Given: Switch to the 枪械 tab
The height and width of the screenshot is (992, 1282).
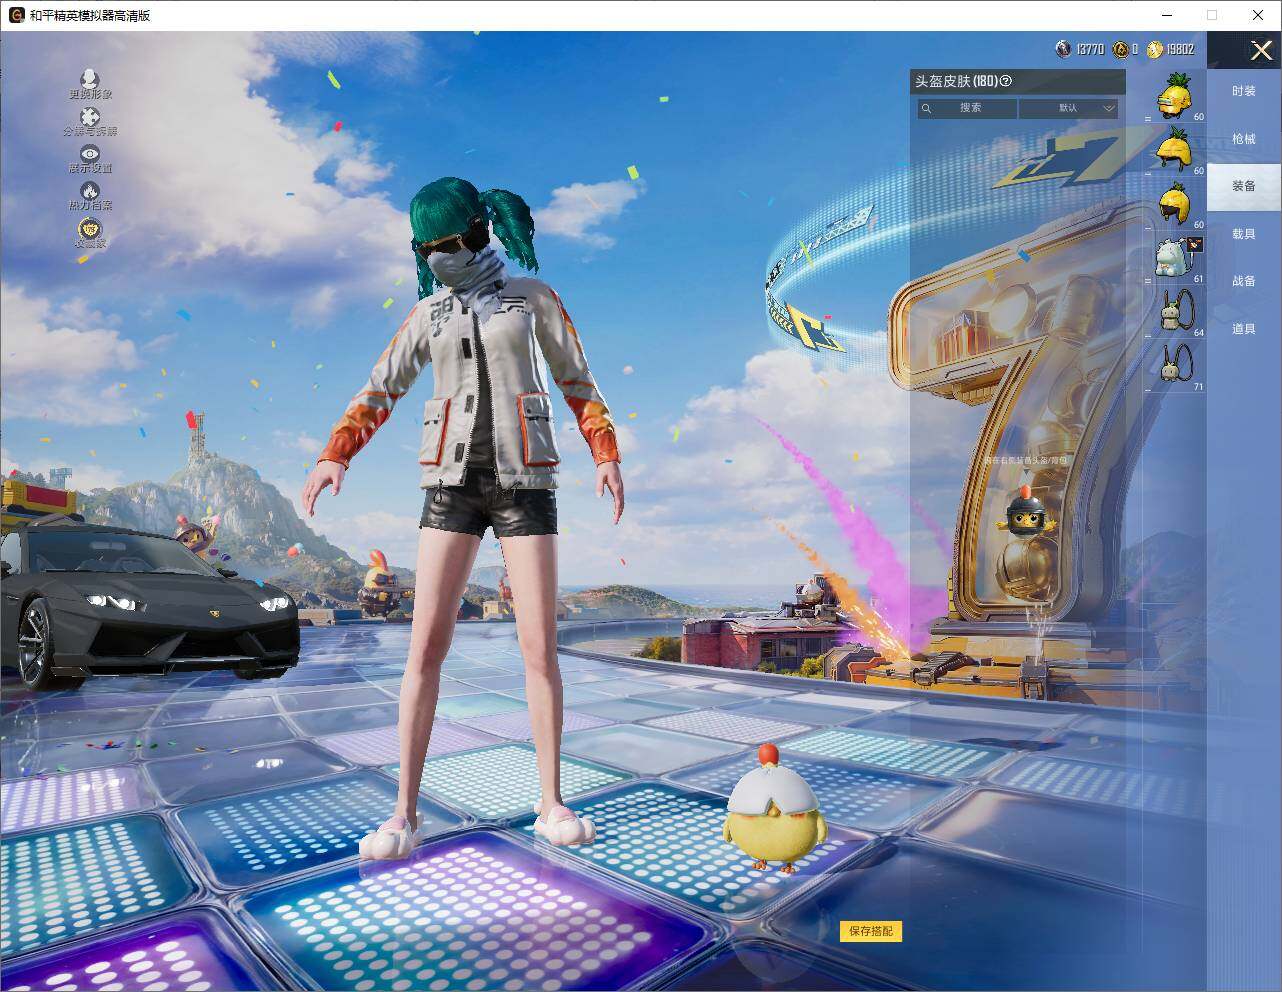Looking at the screenshot, I should [x=1244, y=139].
